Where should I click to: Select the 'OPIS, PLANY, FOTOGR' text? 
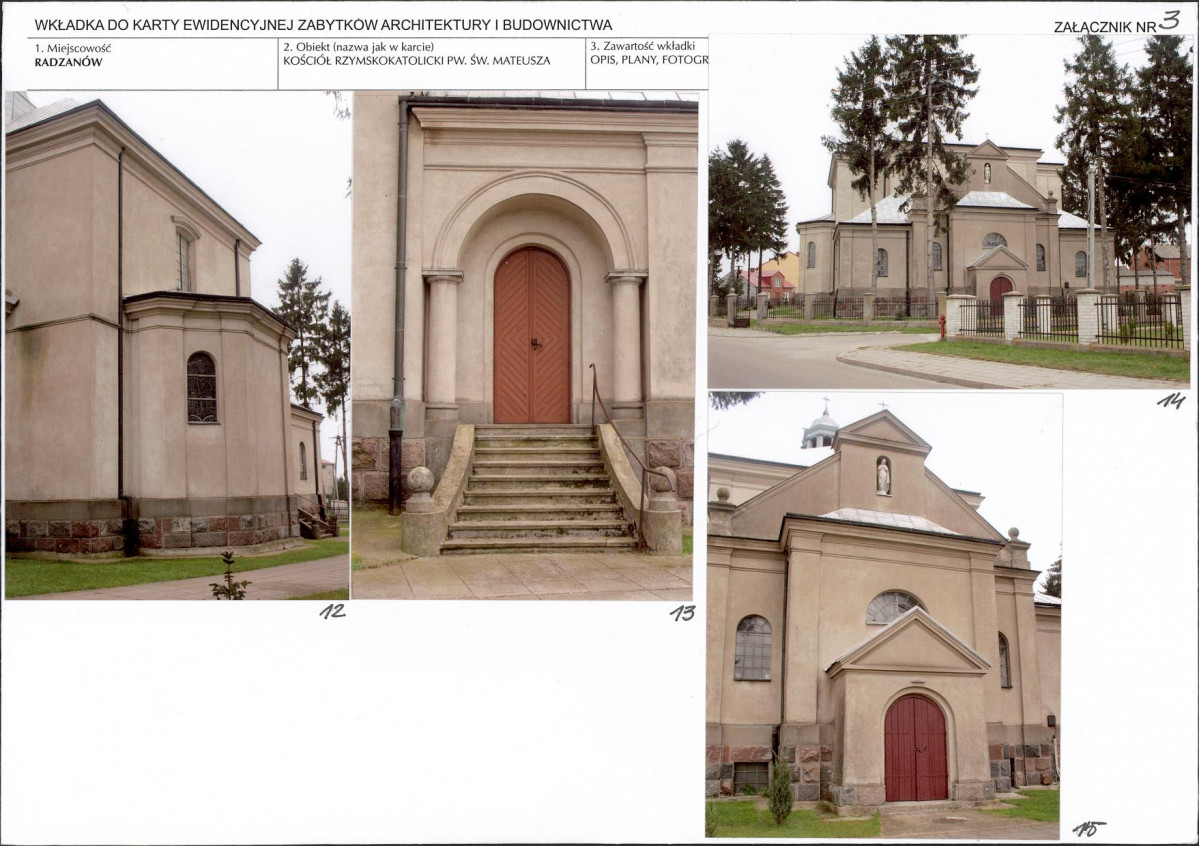coord(648,61)
